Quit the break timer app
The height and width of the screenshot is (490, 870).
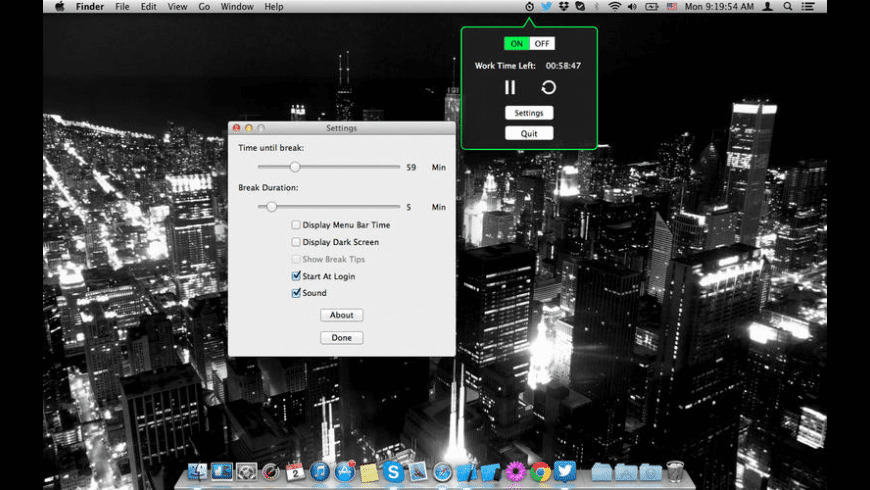pos(529,134)
